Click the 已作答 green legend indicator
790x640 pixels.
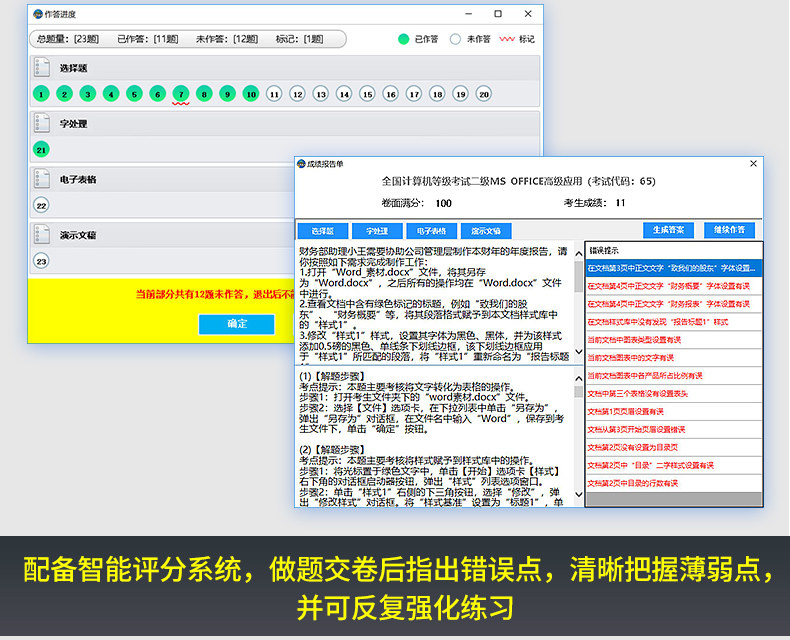pyautogui.click(x=404, y=39)
